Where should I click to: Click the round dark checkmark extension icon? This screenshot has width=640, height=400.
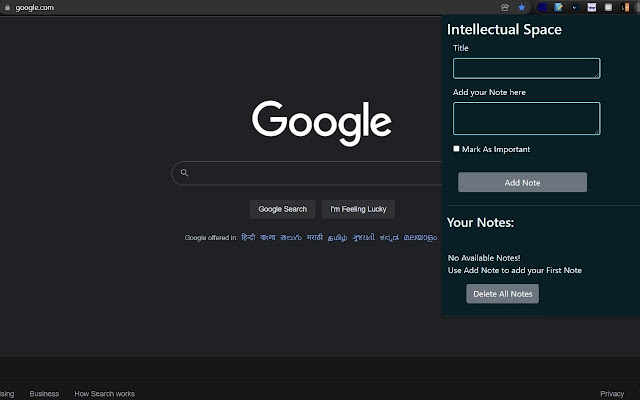tap(575, 7)
